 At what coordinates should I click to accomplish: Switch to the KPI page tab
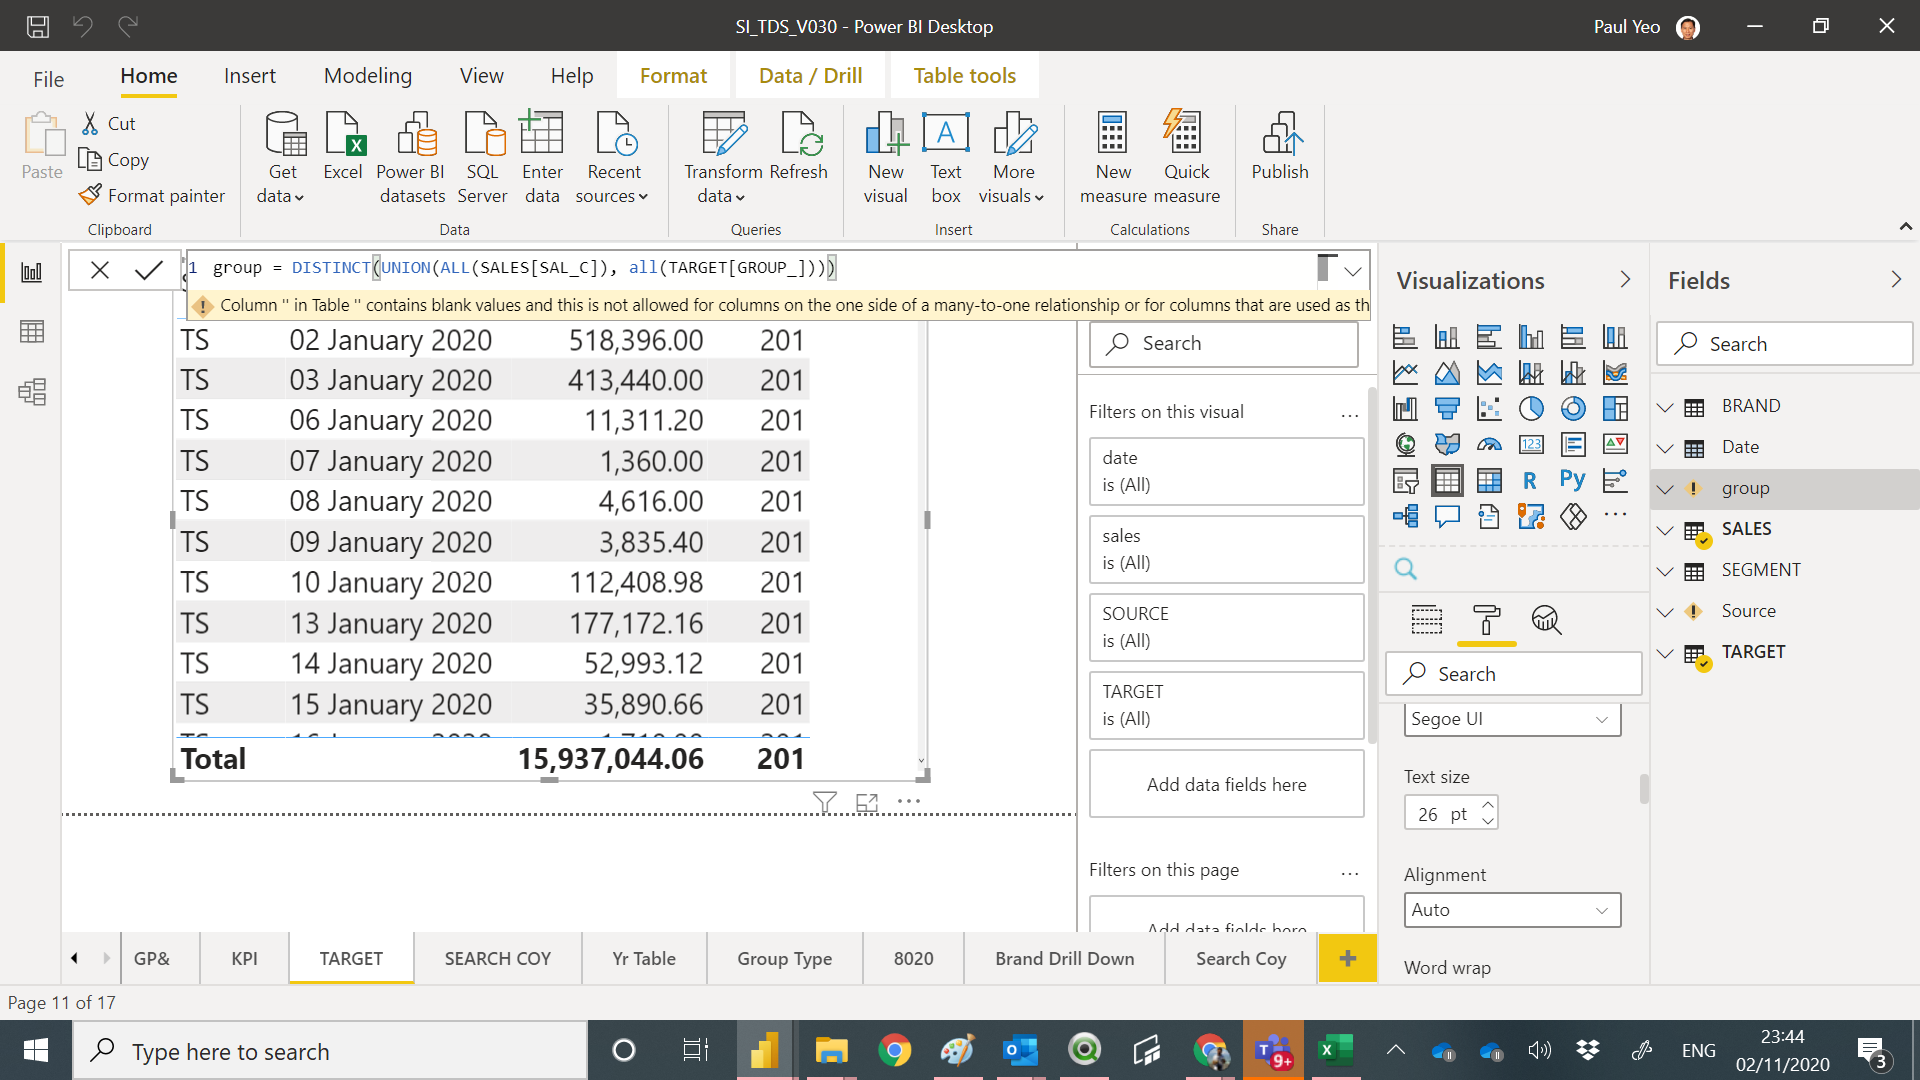click(244, 958)
